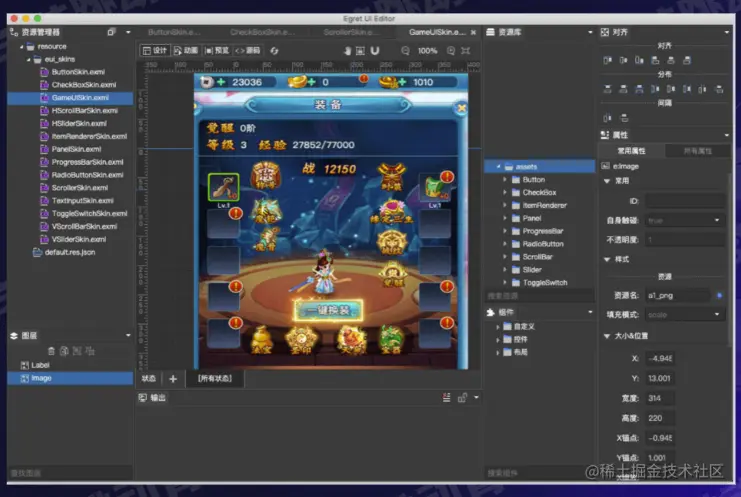This screenshot has height=497, width=741.
Task: Click the fit-to-canvas frame icon next to hand
Action: pyautogui.click(x=360, y=51)
